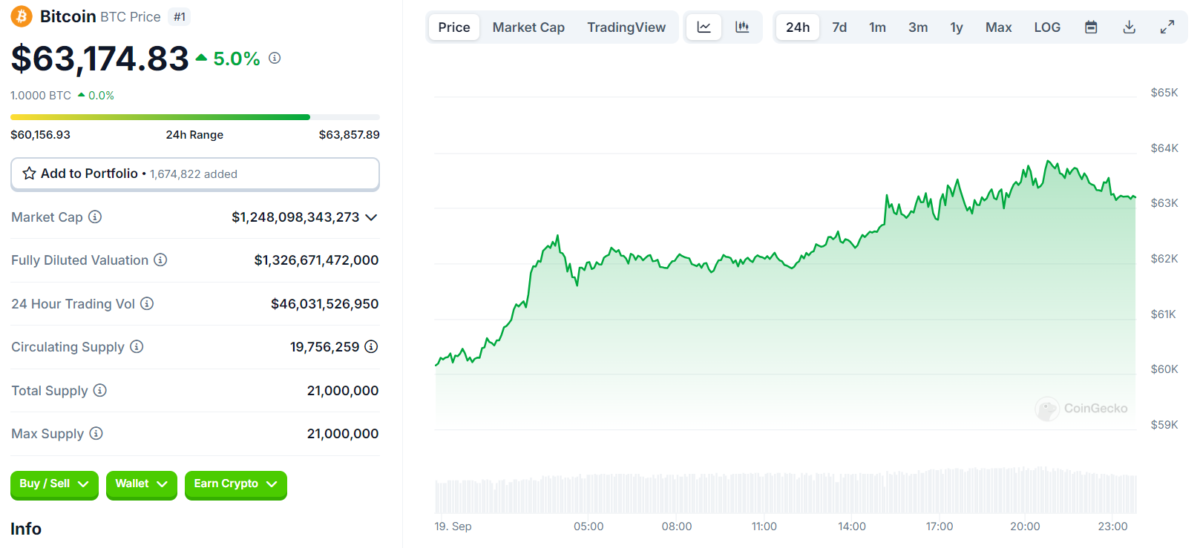Set chart range to 1m
Image resolution: width=1200 pixels, height=548 pixels.
coord(877,27)
